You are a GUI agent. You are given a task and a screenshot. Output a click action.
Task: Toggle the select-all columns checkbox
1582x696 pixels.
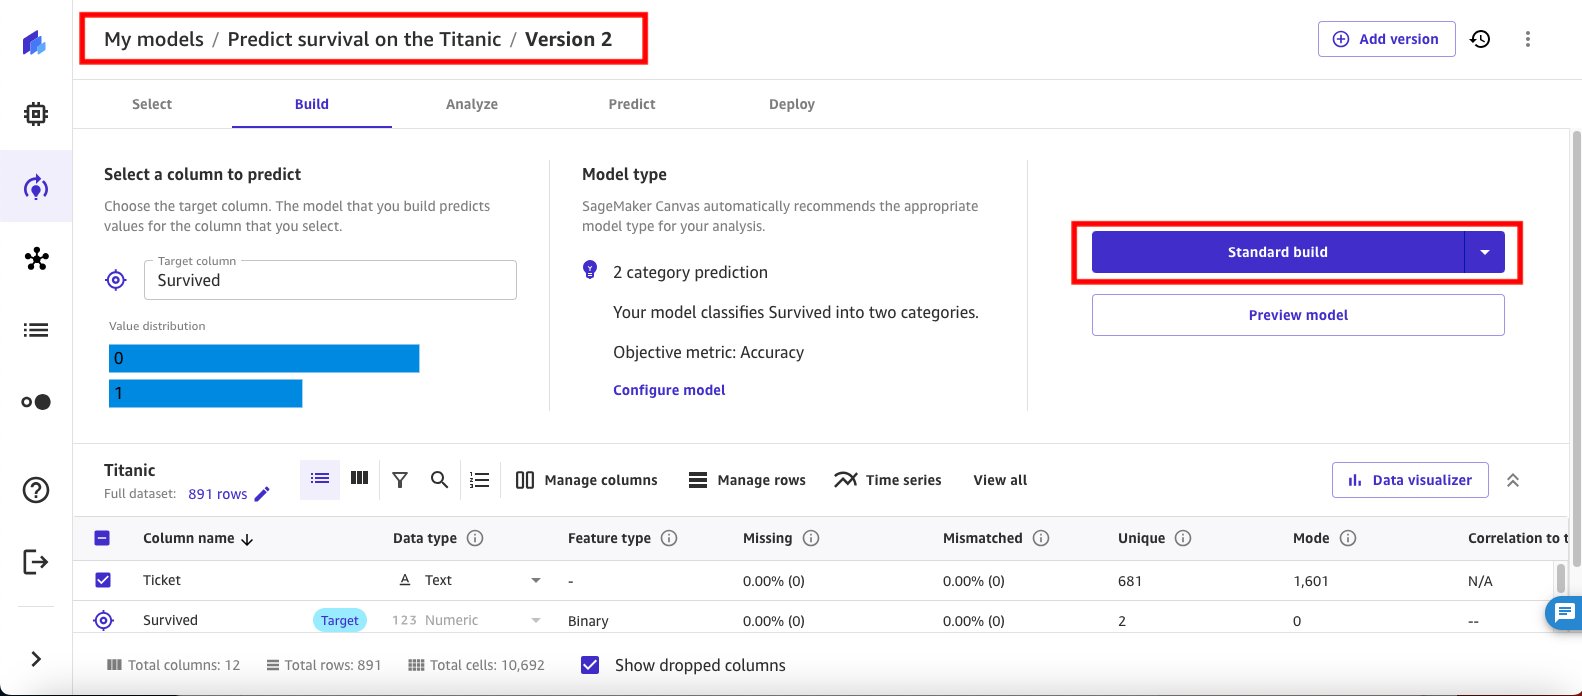[102, 538]
